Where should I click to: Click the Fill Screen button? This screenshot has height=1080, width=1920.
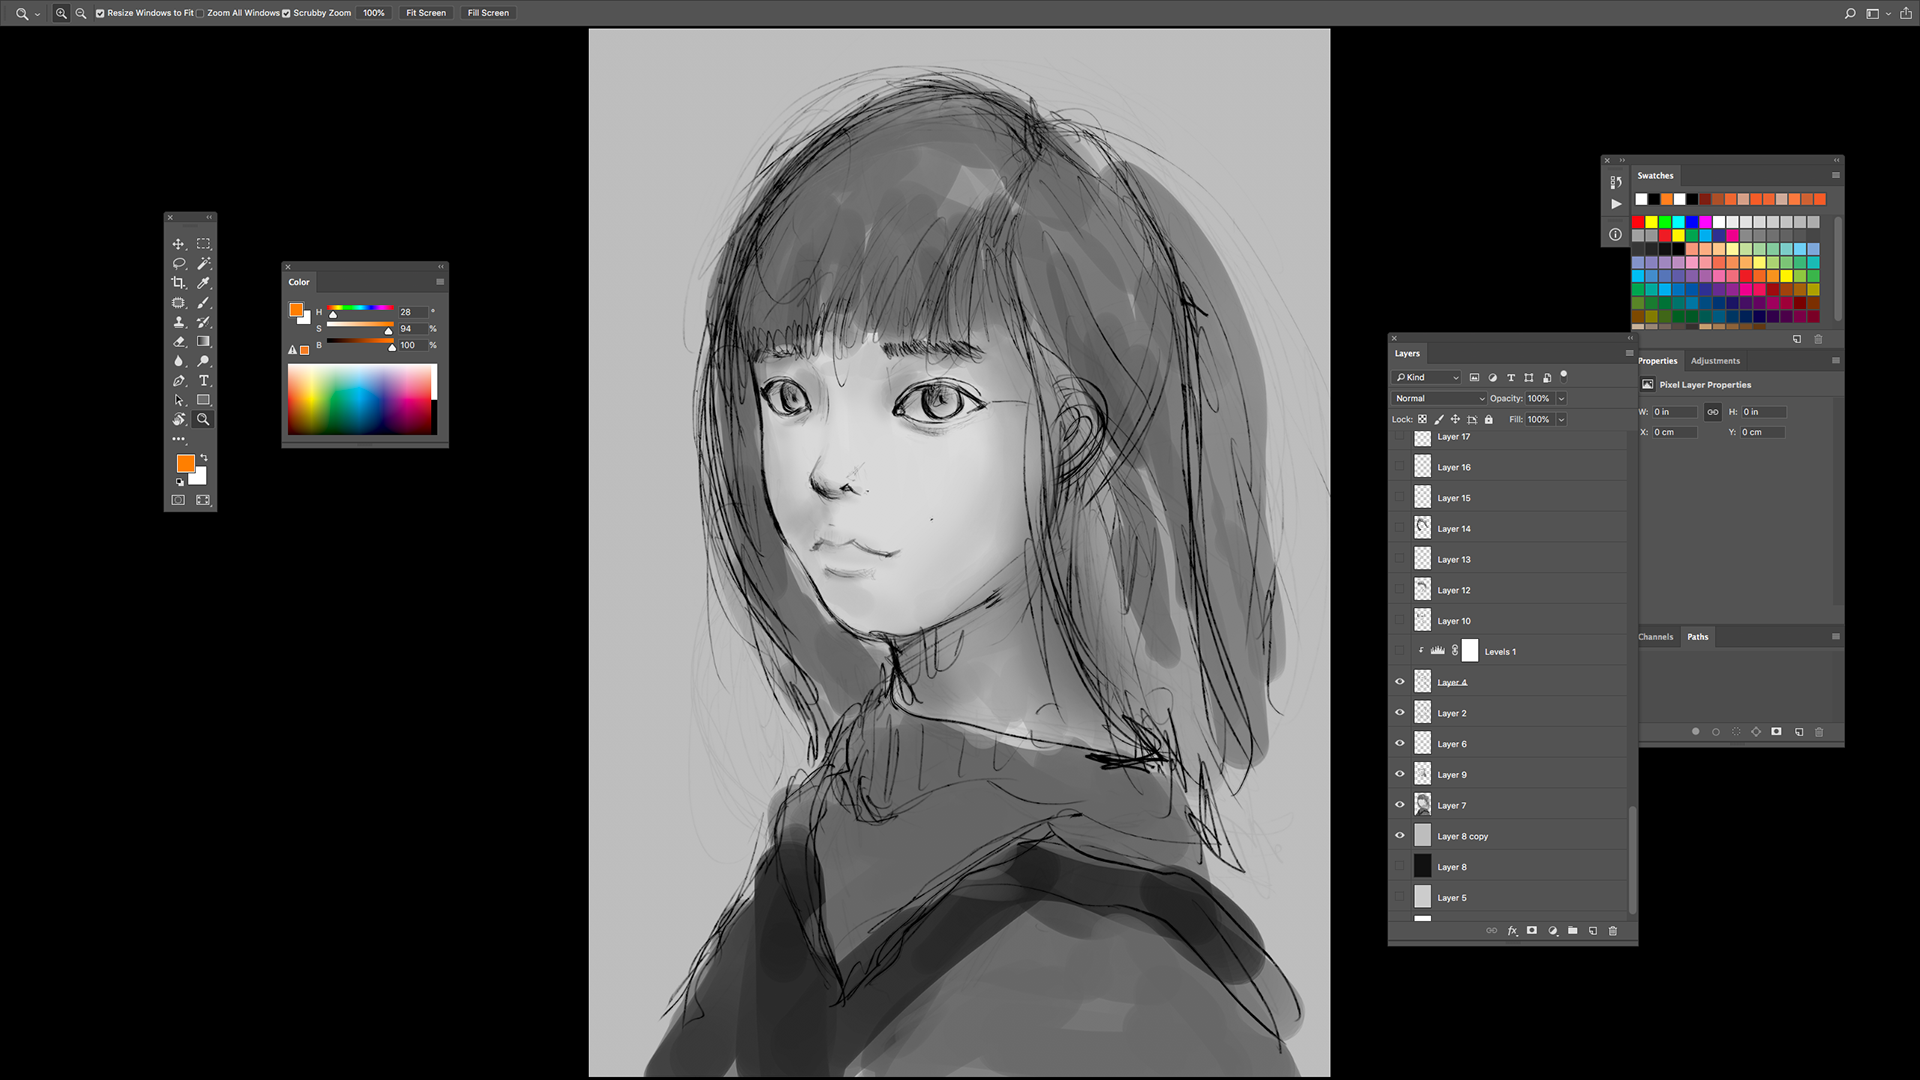(488, 13)
